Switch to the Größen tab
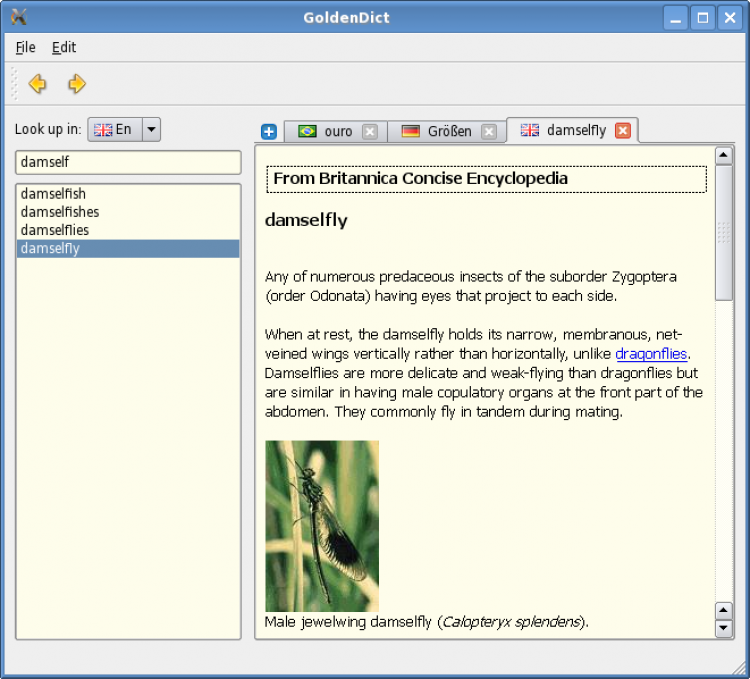 click(x=447, y=131)
